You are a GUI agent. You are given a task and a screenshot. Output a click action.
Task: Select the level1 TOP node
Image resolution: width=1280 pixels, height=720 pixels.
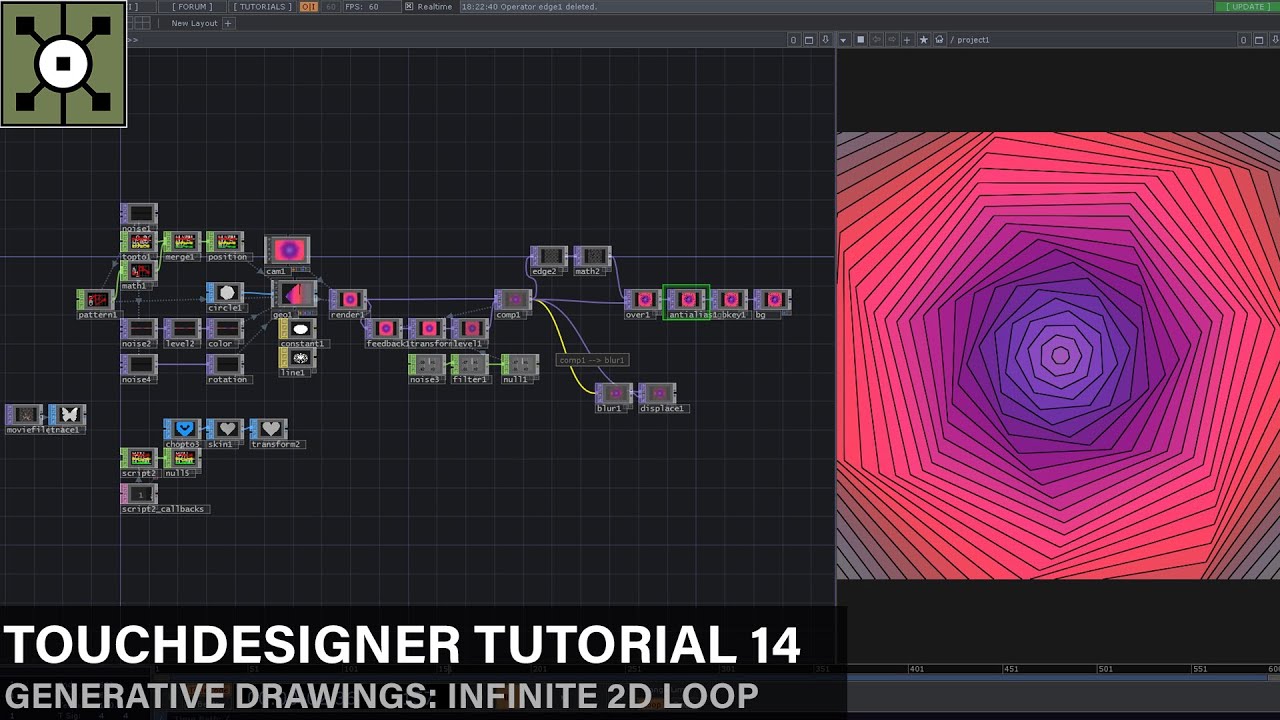pos(470,329)
